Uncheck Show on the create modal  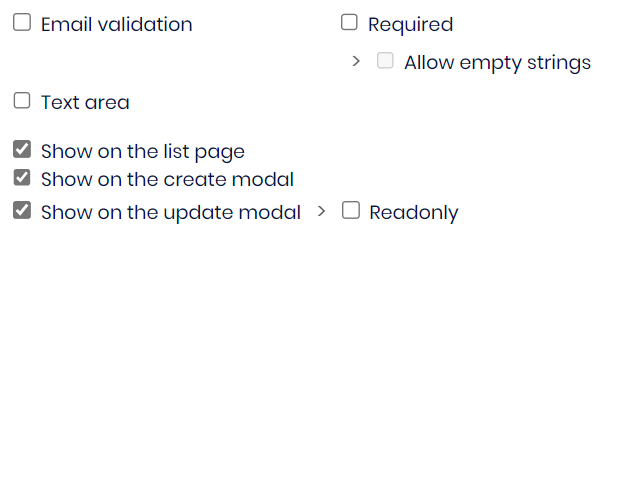[x=22, y=178]
